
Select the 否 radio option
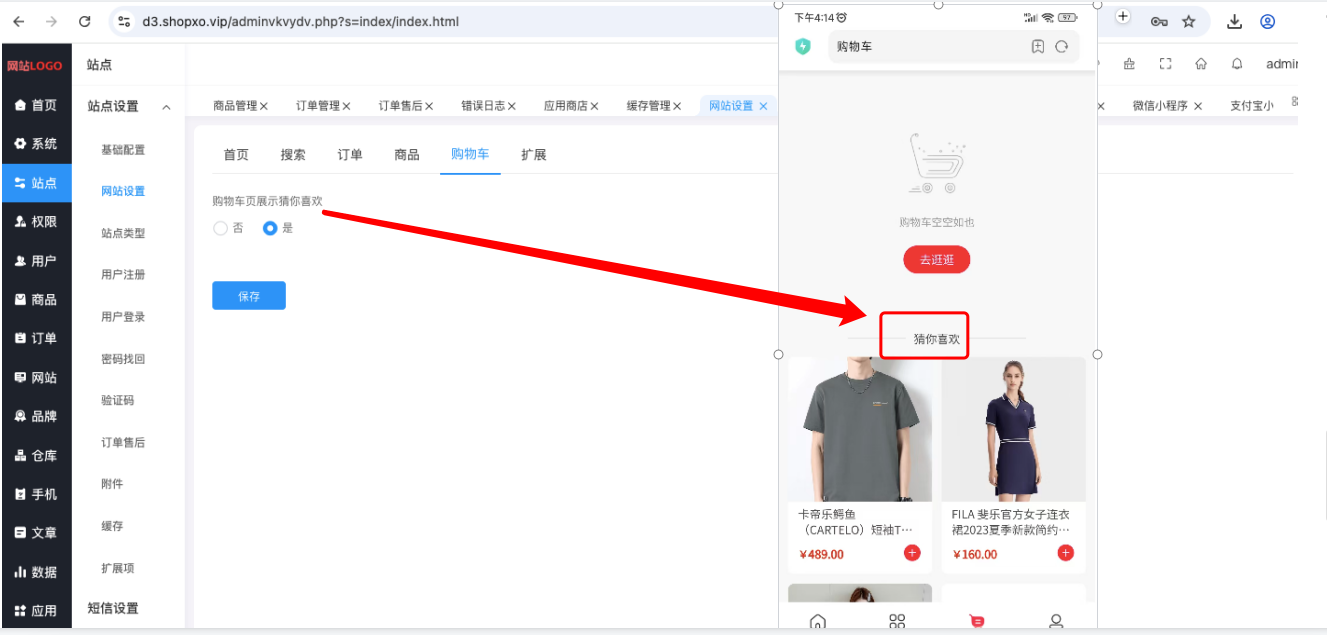coord(221,228)
